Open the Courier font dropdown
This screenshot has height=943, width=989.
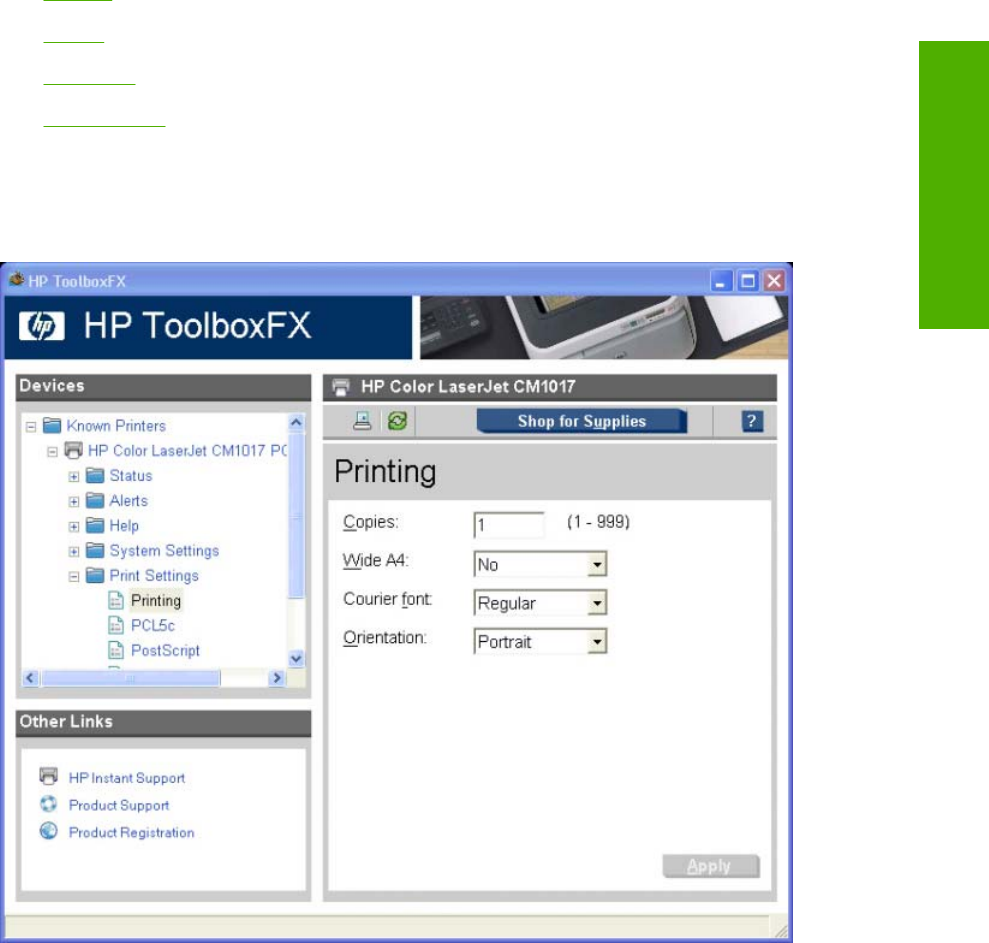[x=597, y=604]
